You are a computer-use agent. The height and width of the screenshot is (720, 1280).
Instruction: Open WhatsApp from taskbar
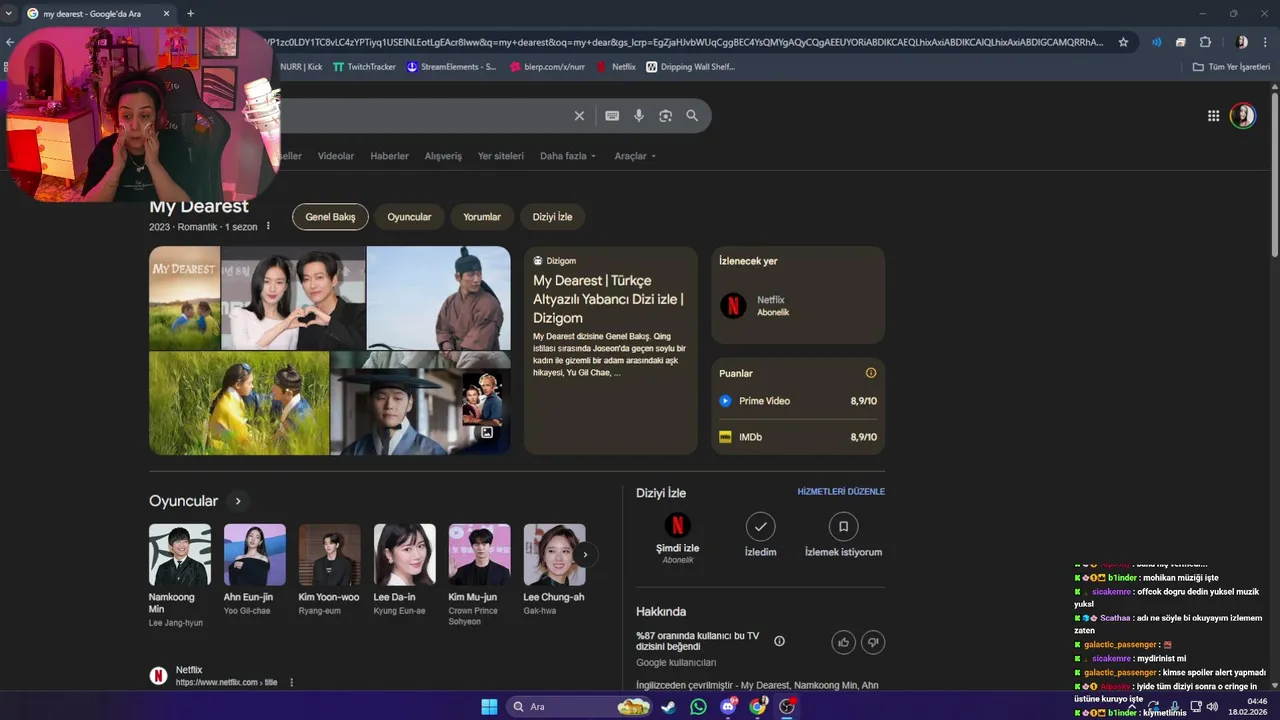[698, 707]
